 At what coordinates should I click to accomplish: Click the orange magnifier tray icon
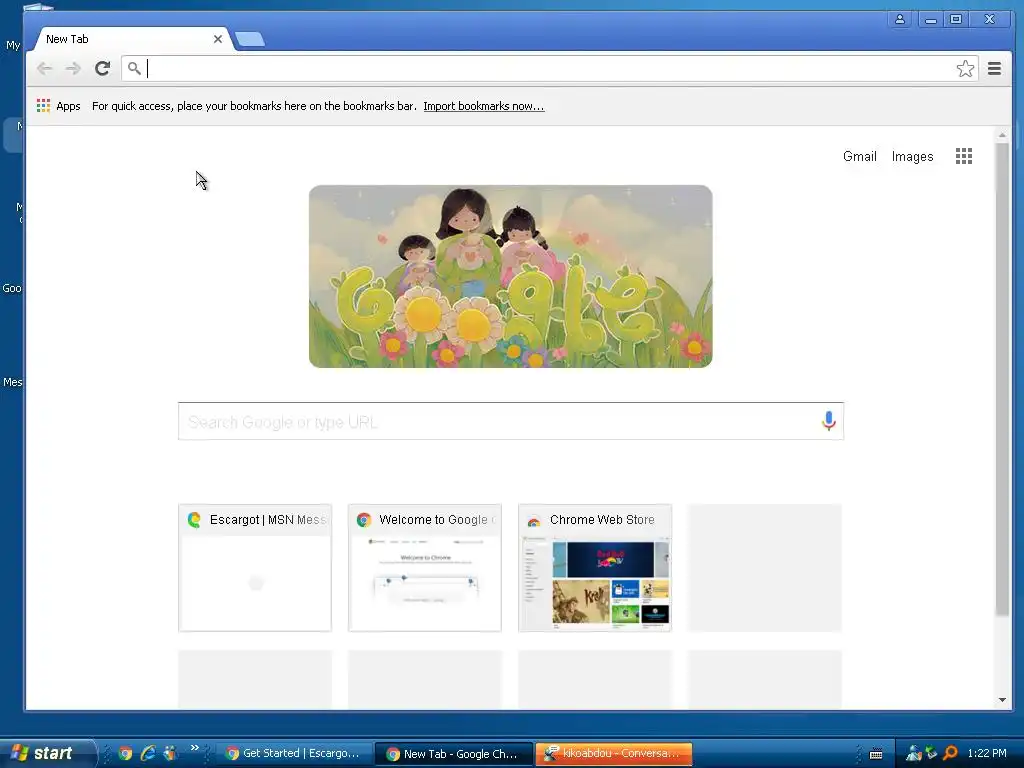(950, 754)
